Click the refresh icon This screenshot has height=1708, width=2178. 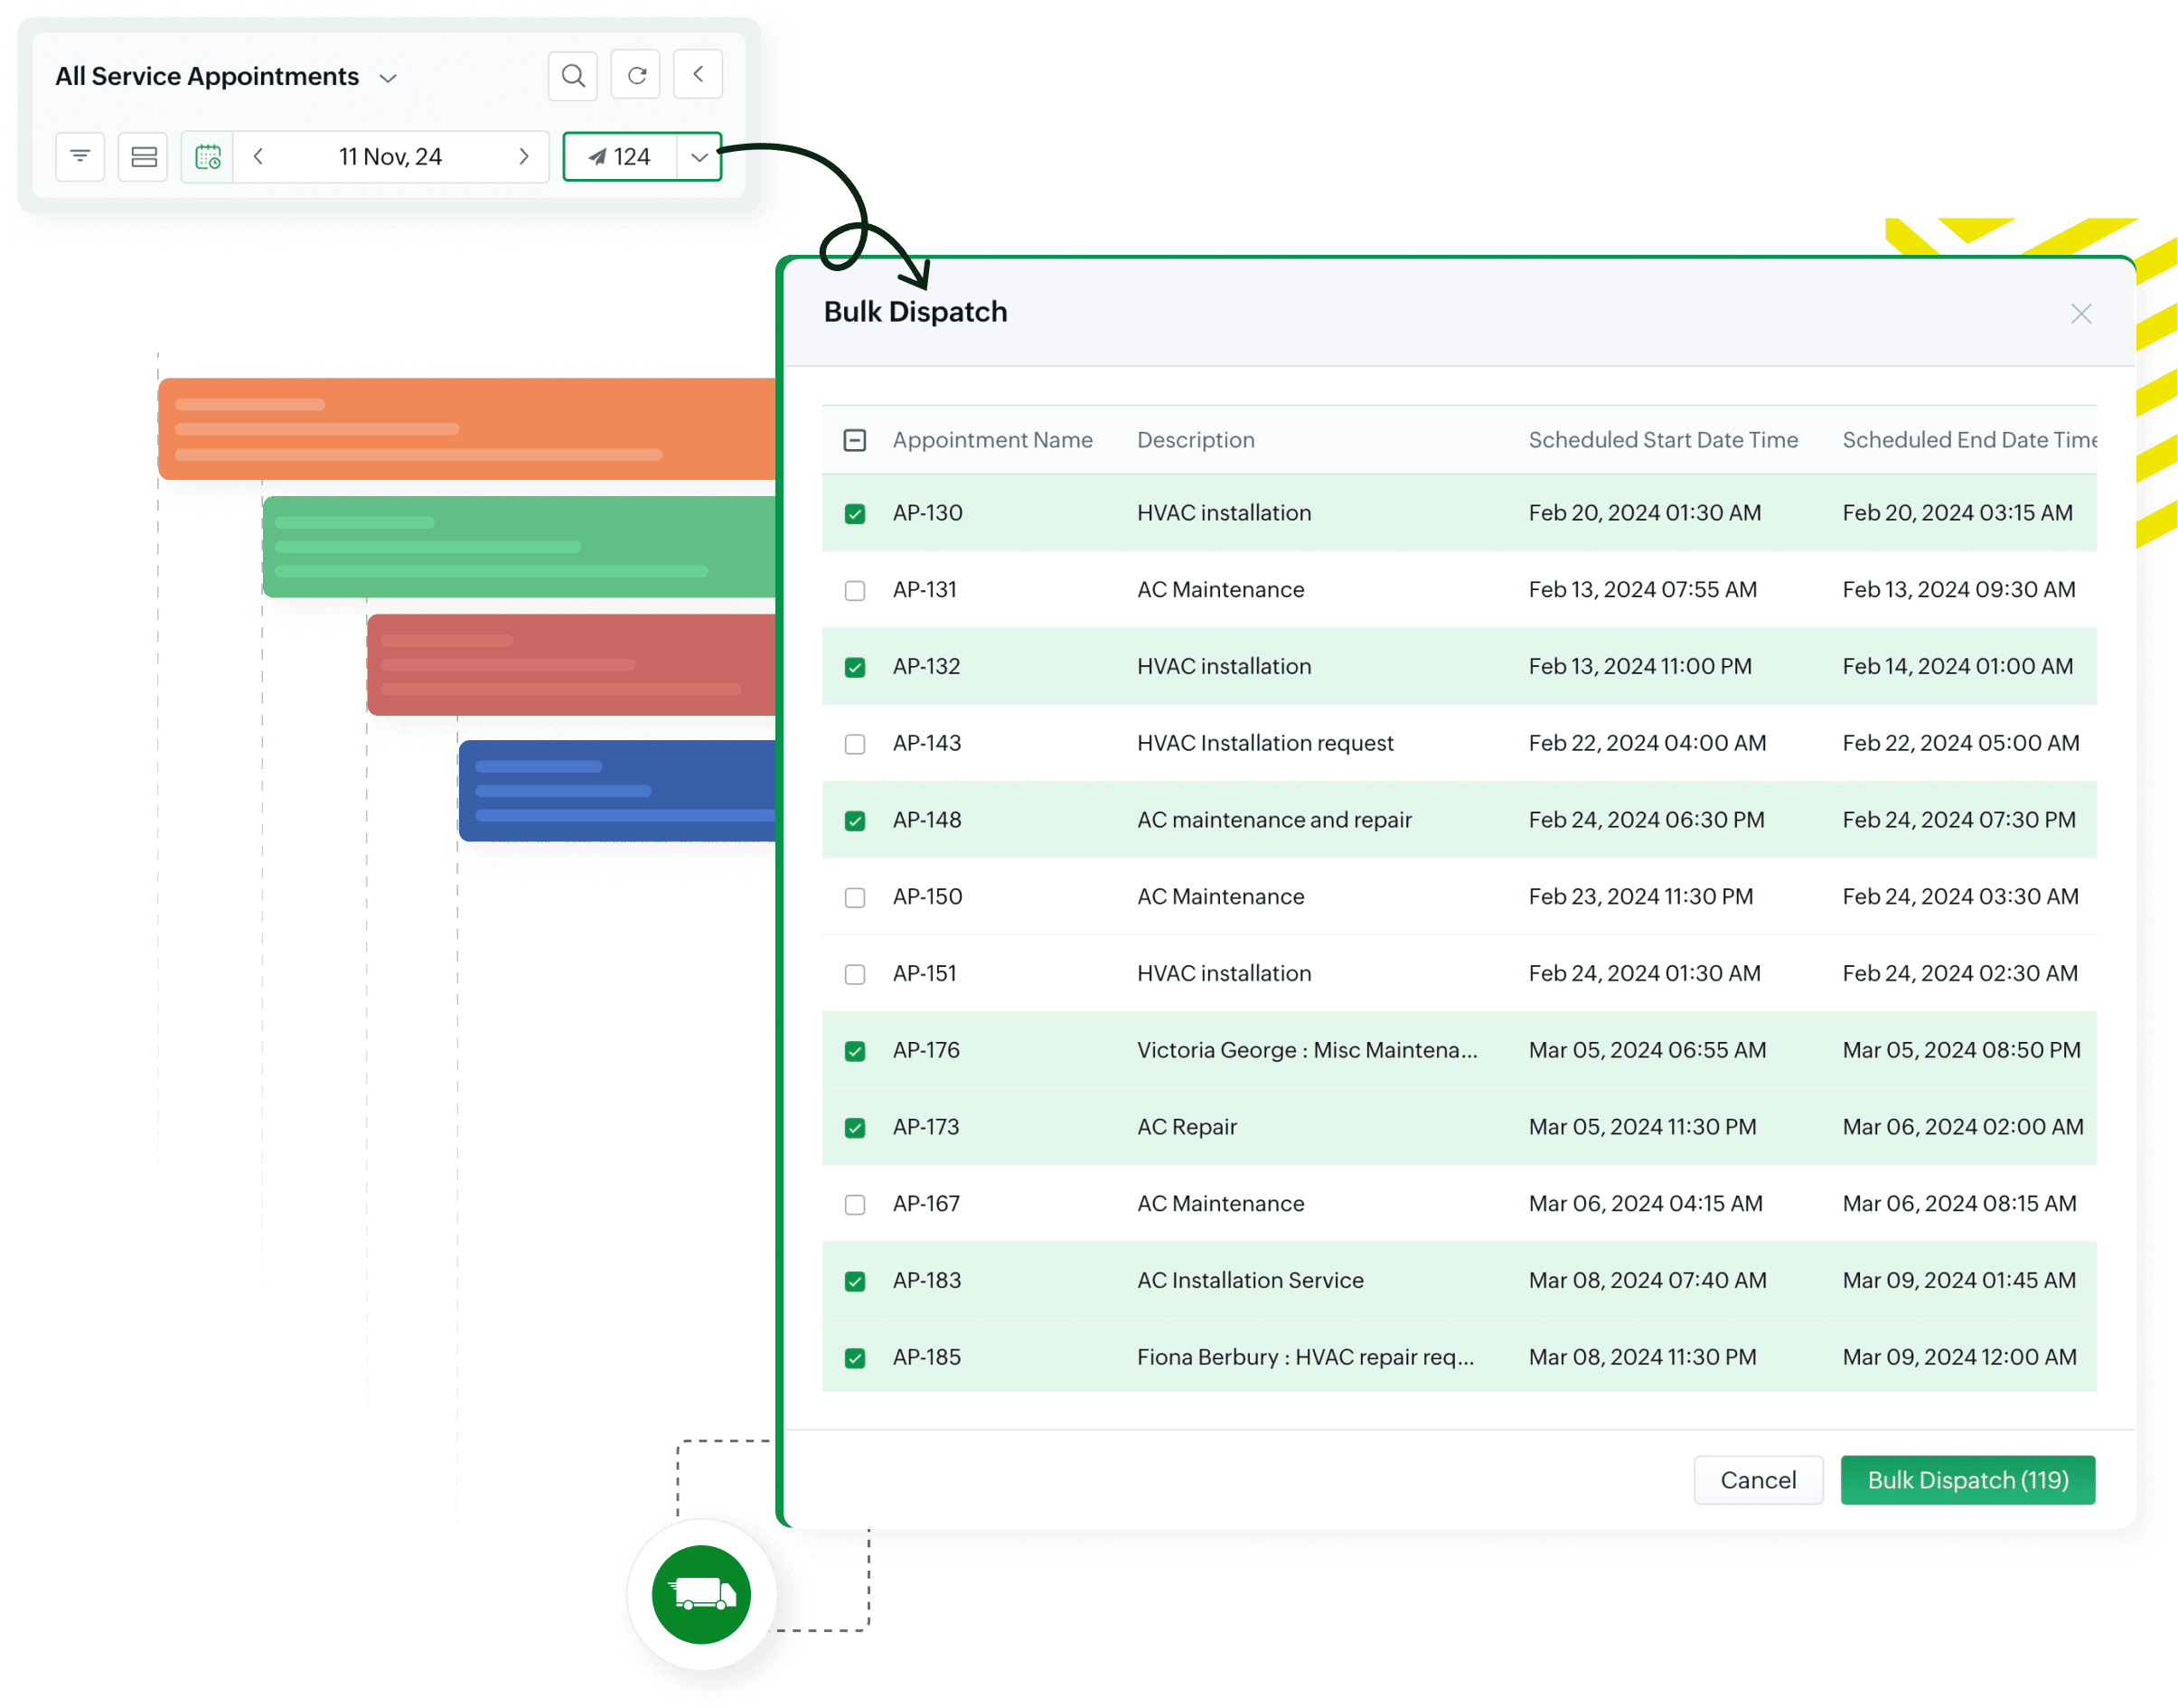tap(636, 76)
